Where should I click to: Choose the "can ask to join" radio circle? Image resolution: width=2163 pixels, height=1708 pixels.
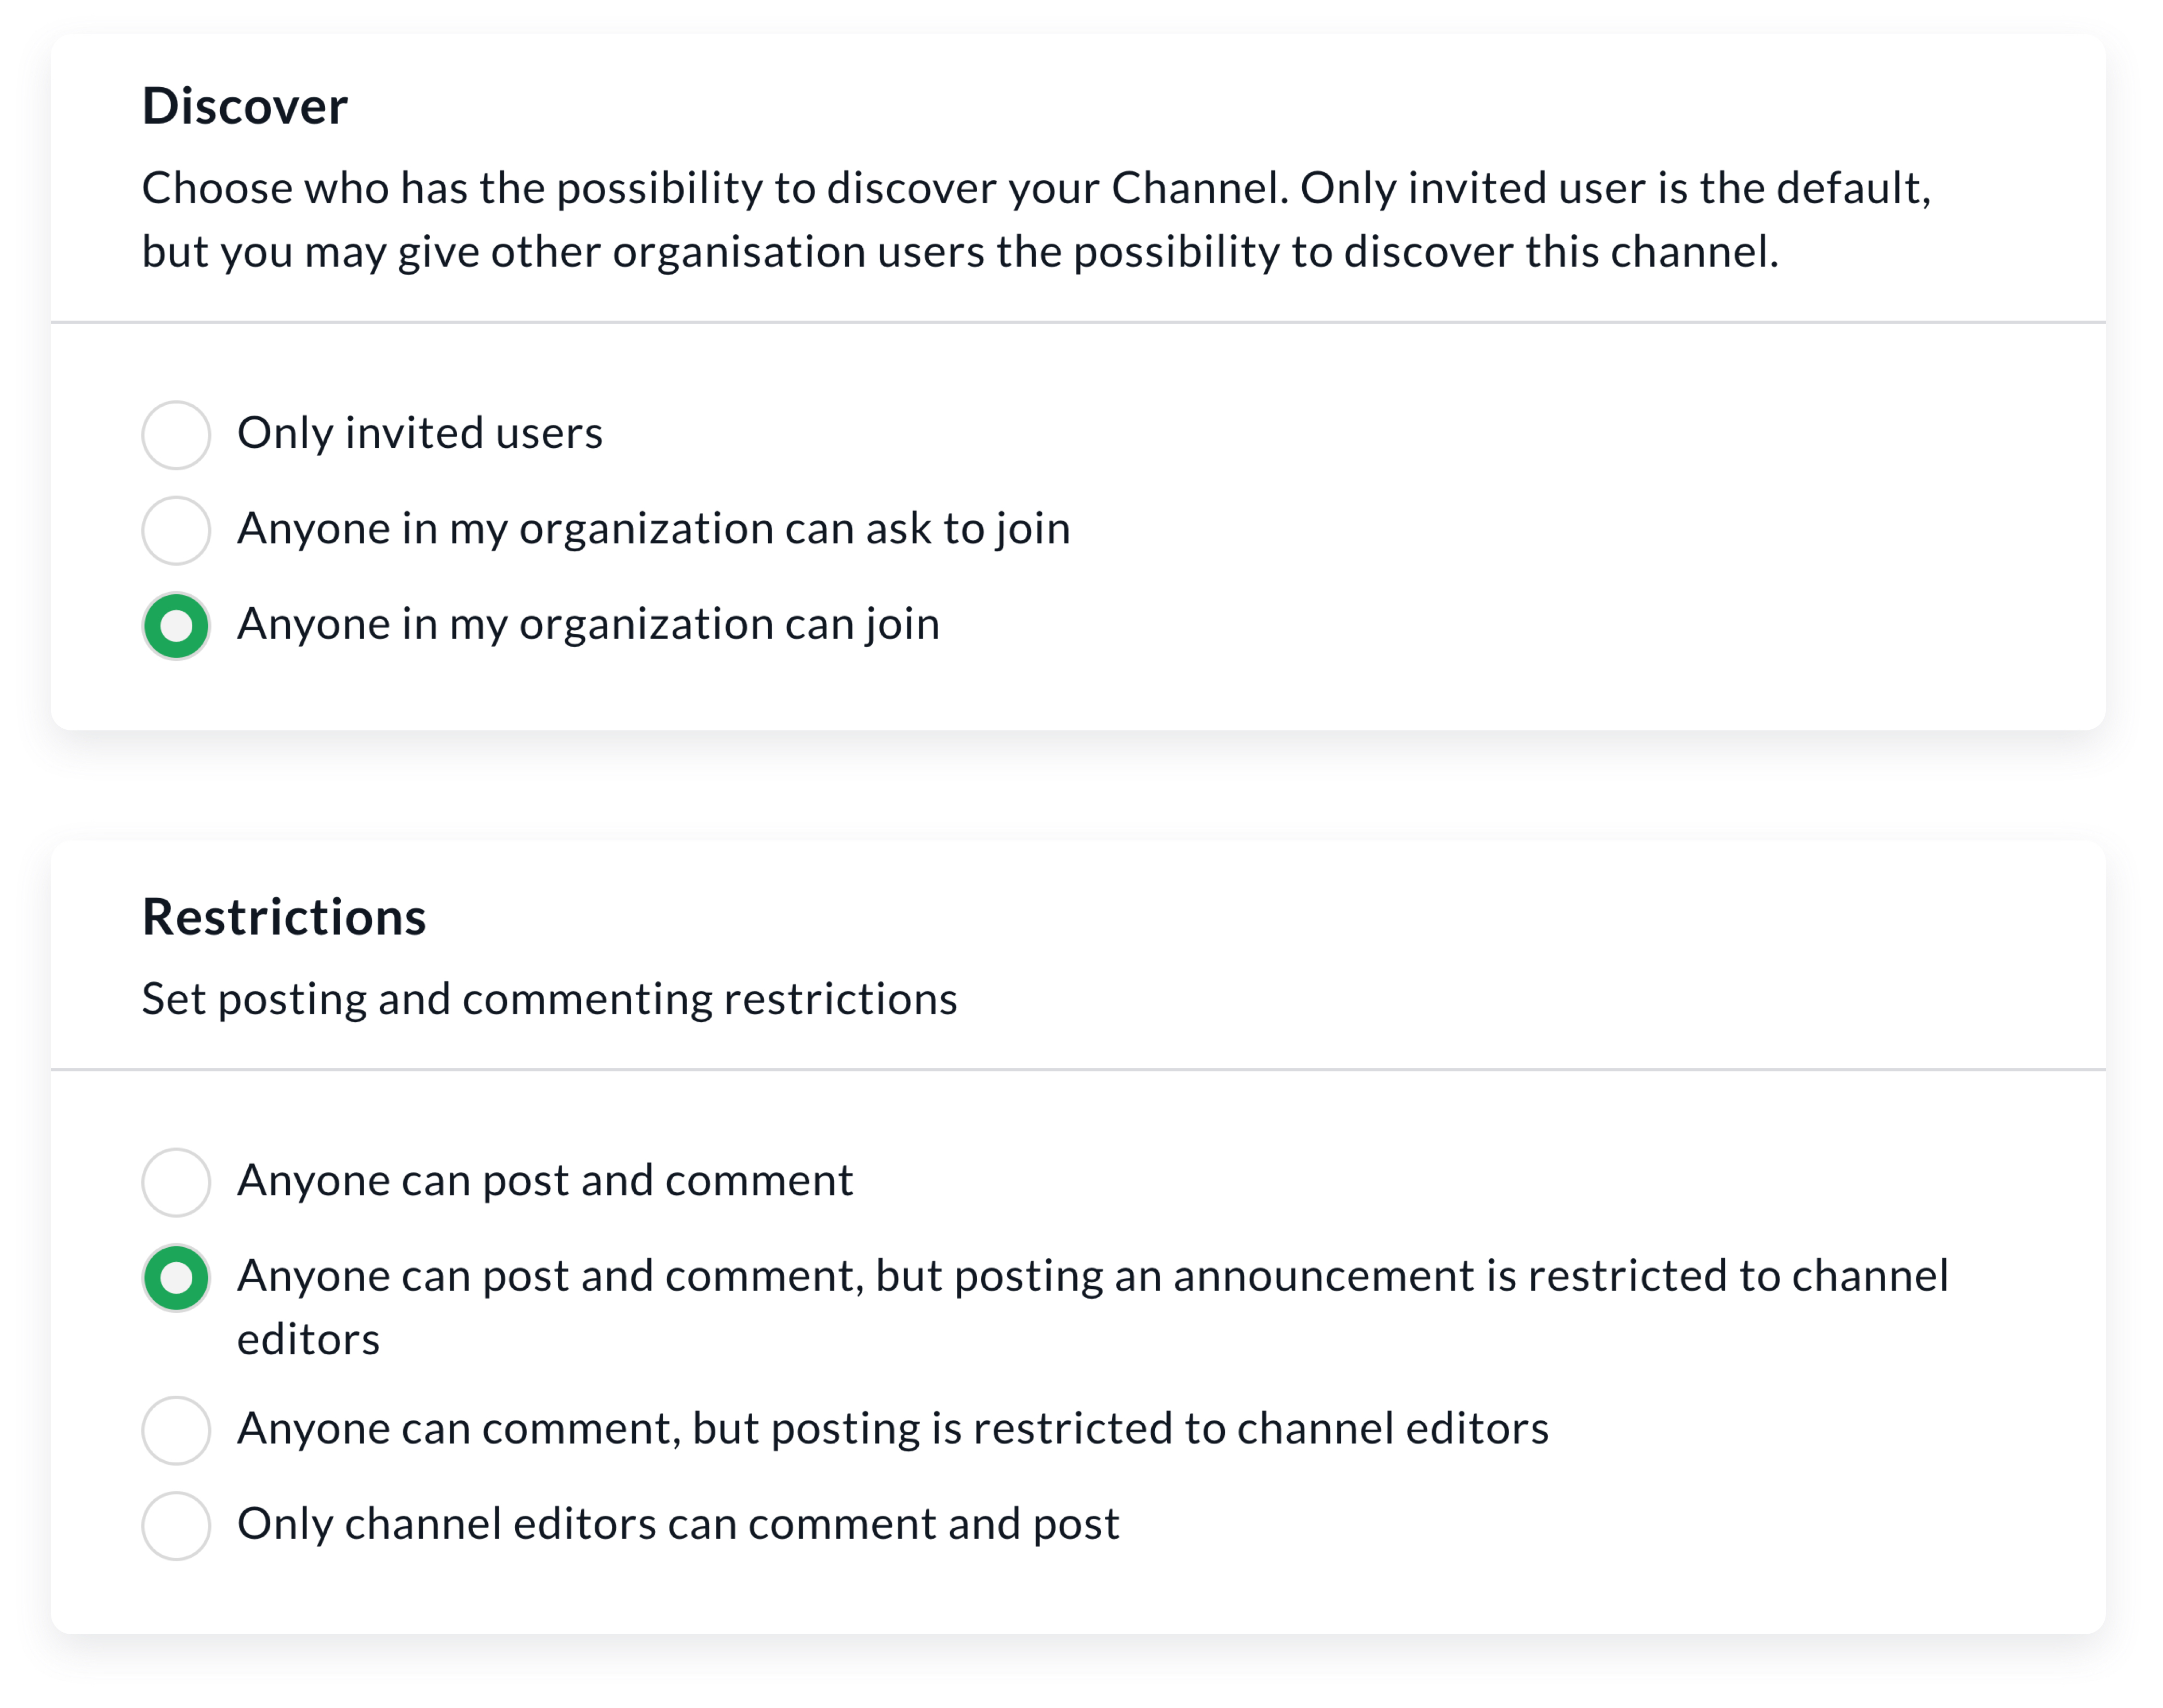point(176,530)
